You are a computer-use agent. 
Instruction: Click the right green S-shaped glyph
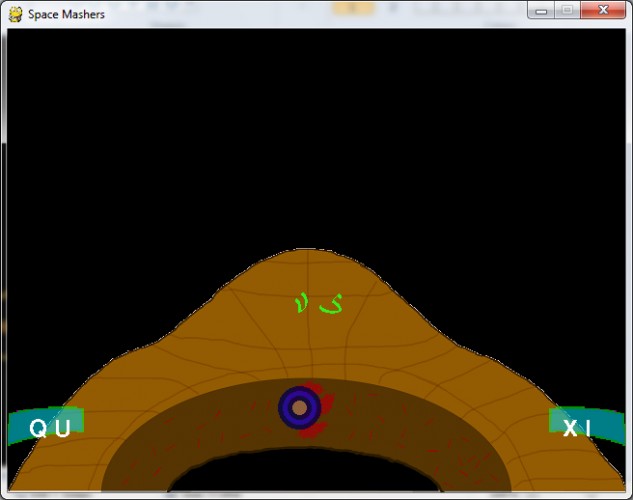tap(331, 304)
